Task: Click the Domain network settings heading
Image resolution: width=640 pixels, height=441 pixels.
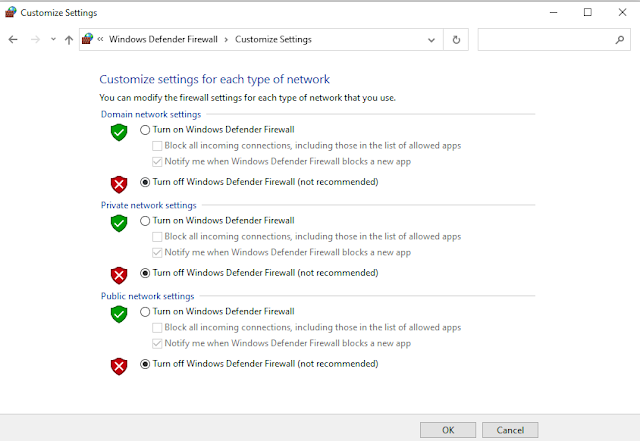Action: 151,114
